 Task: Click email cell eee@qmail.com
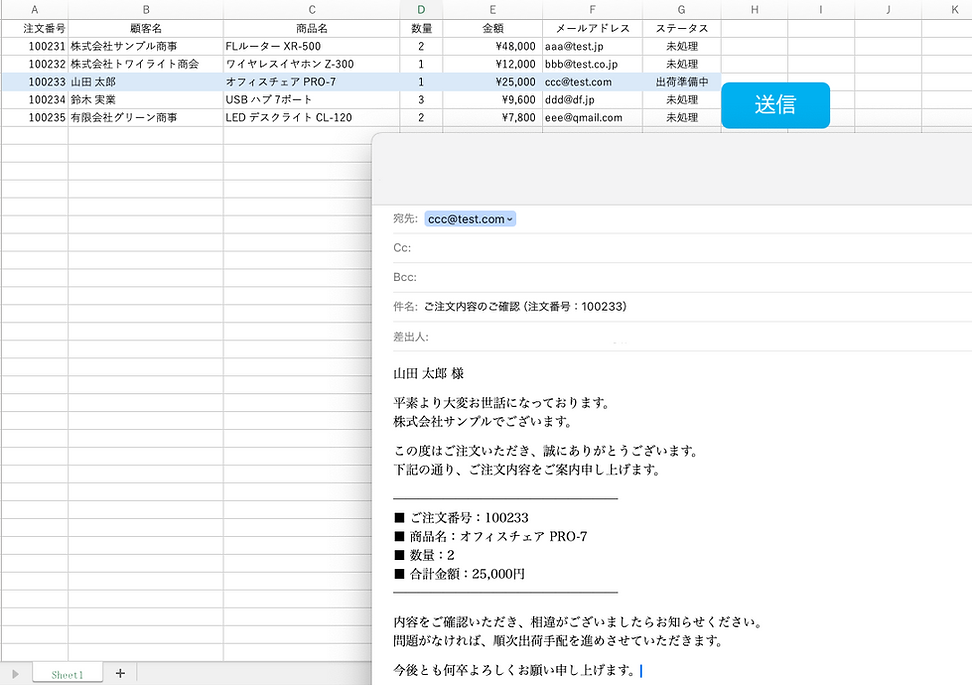[593, 118]
